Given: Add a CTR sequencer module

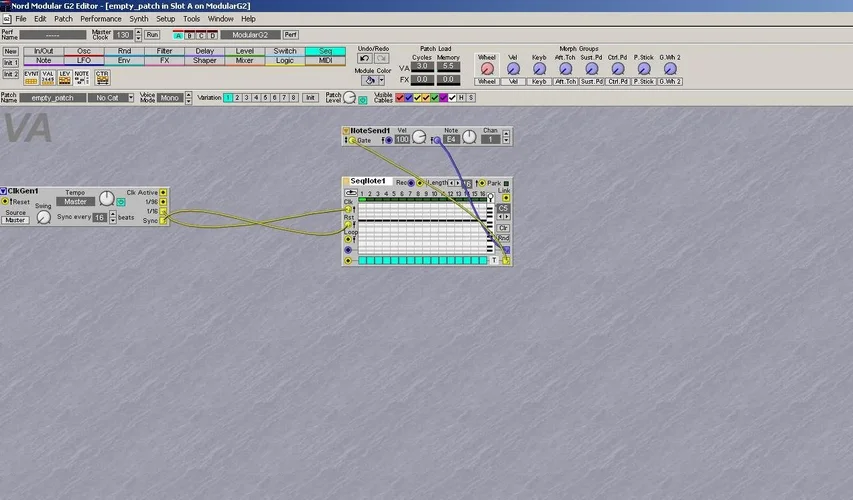Looking at the screenshot, I should (102, 76).
